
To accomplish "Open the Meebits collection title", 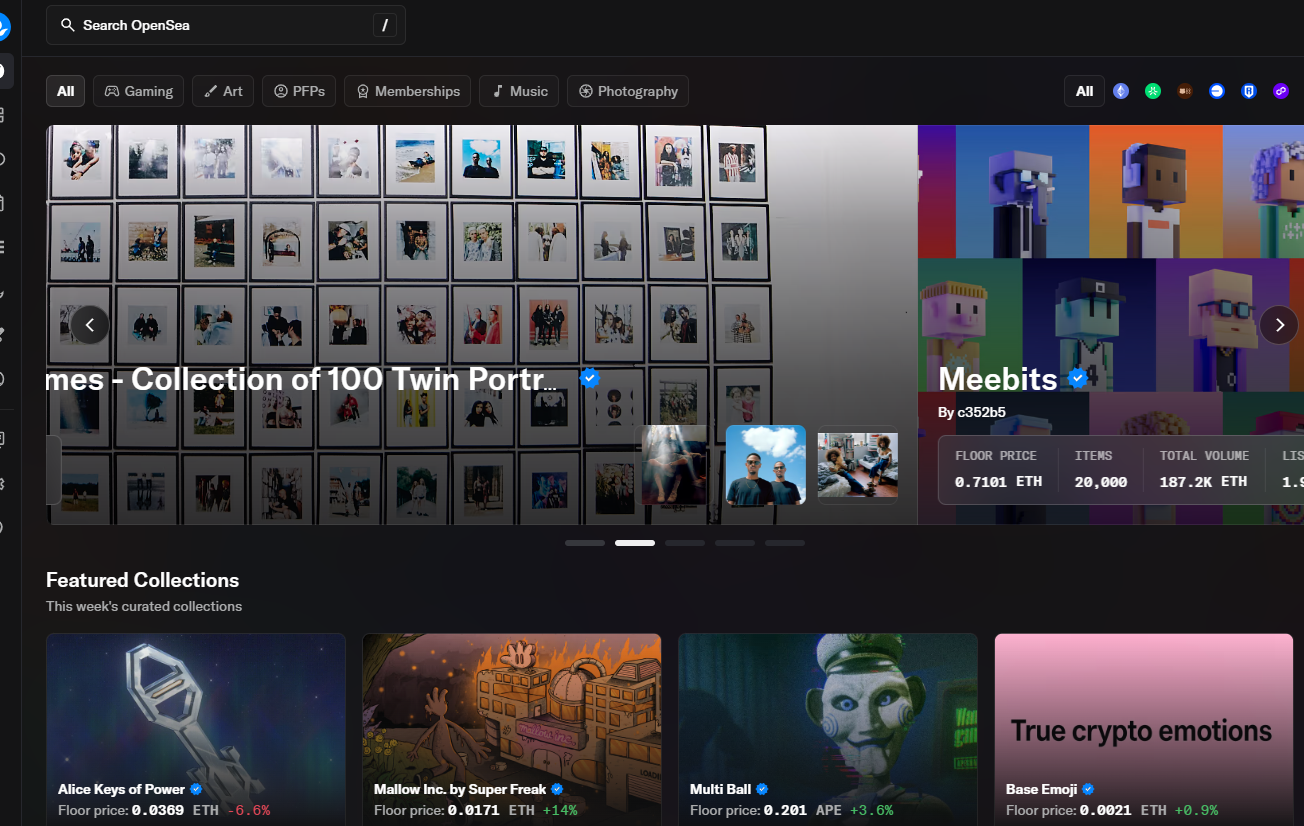I will pyautogui.click(x=998, y=379).
